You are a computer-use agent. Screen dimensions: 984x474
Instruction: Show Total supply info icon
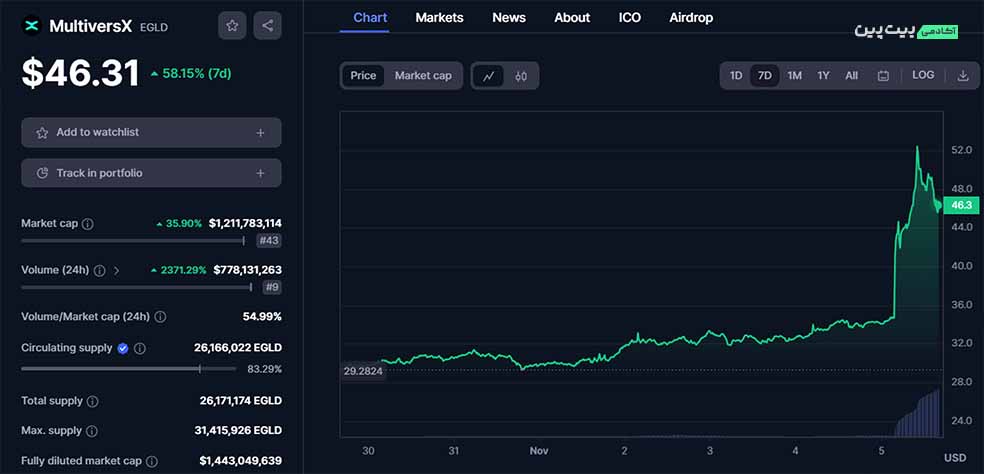(x=92, y=401)
